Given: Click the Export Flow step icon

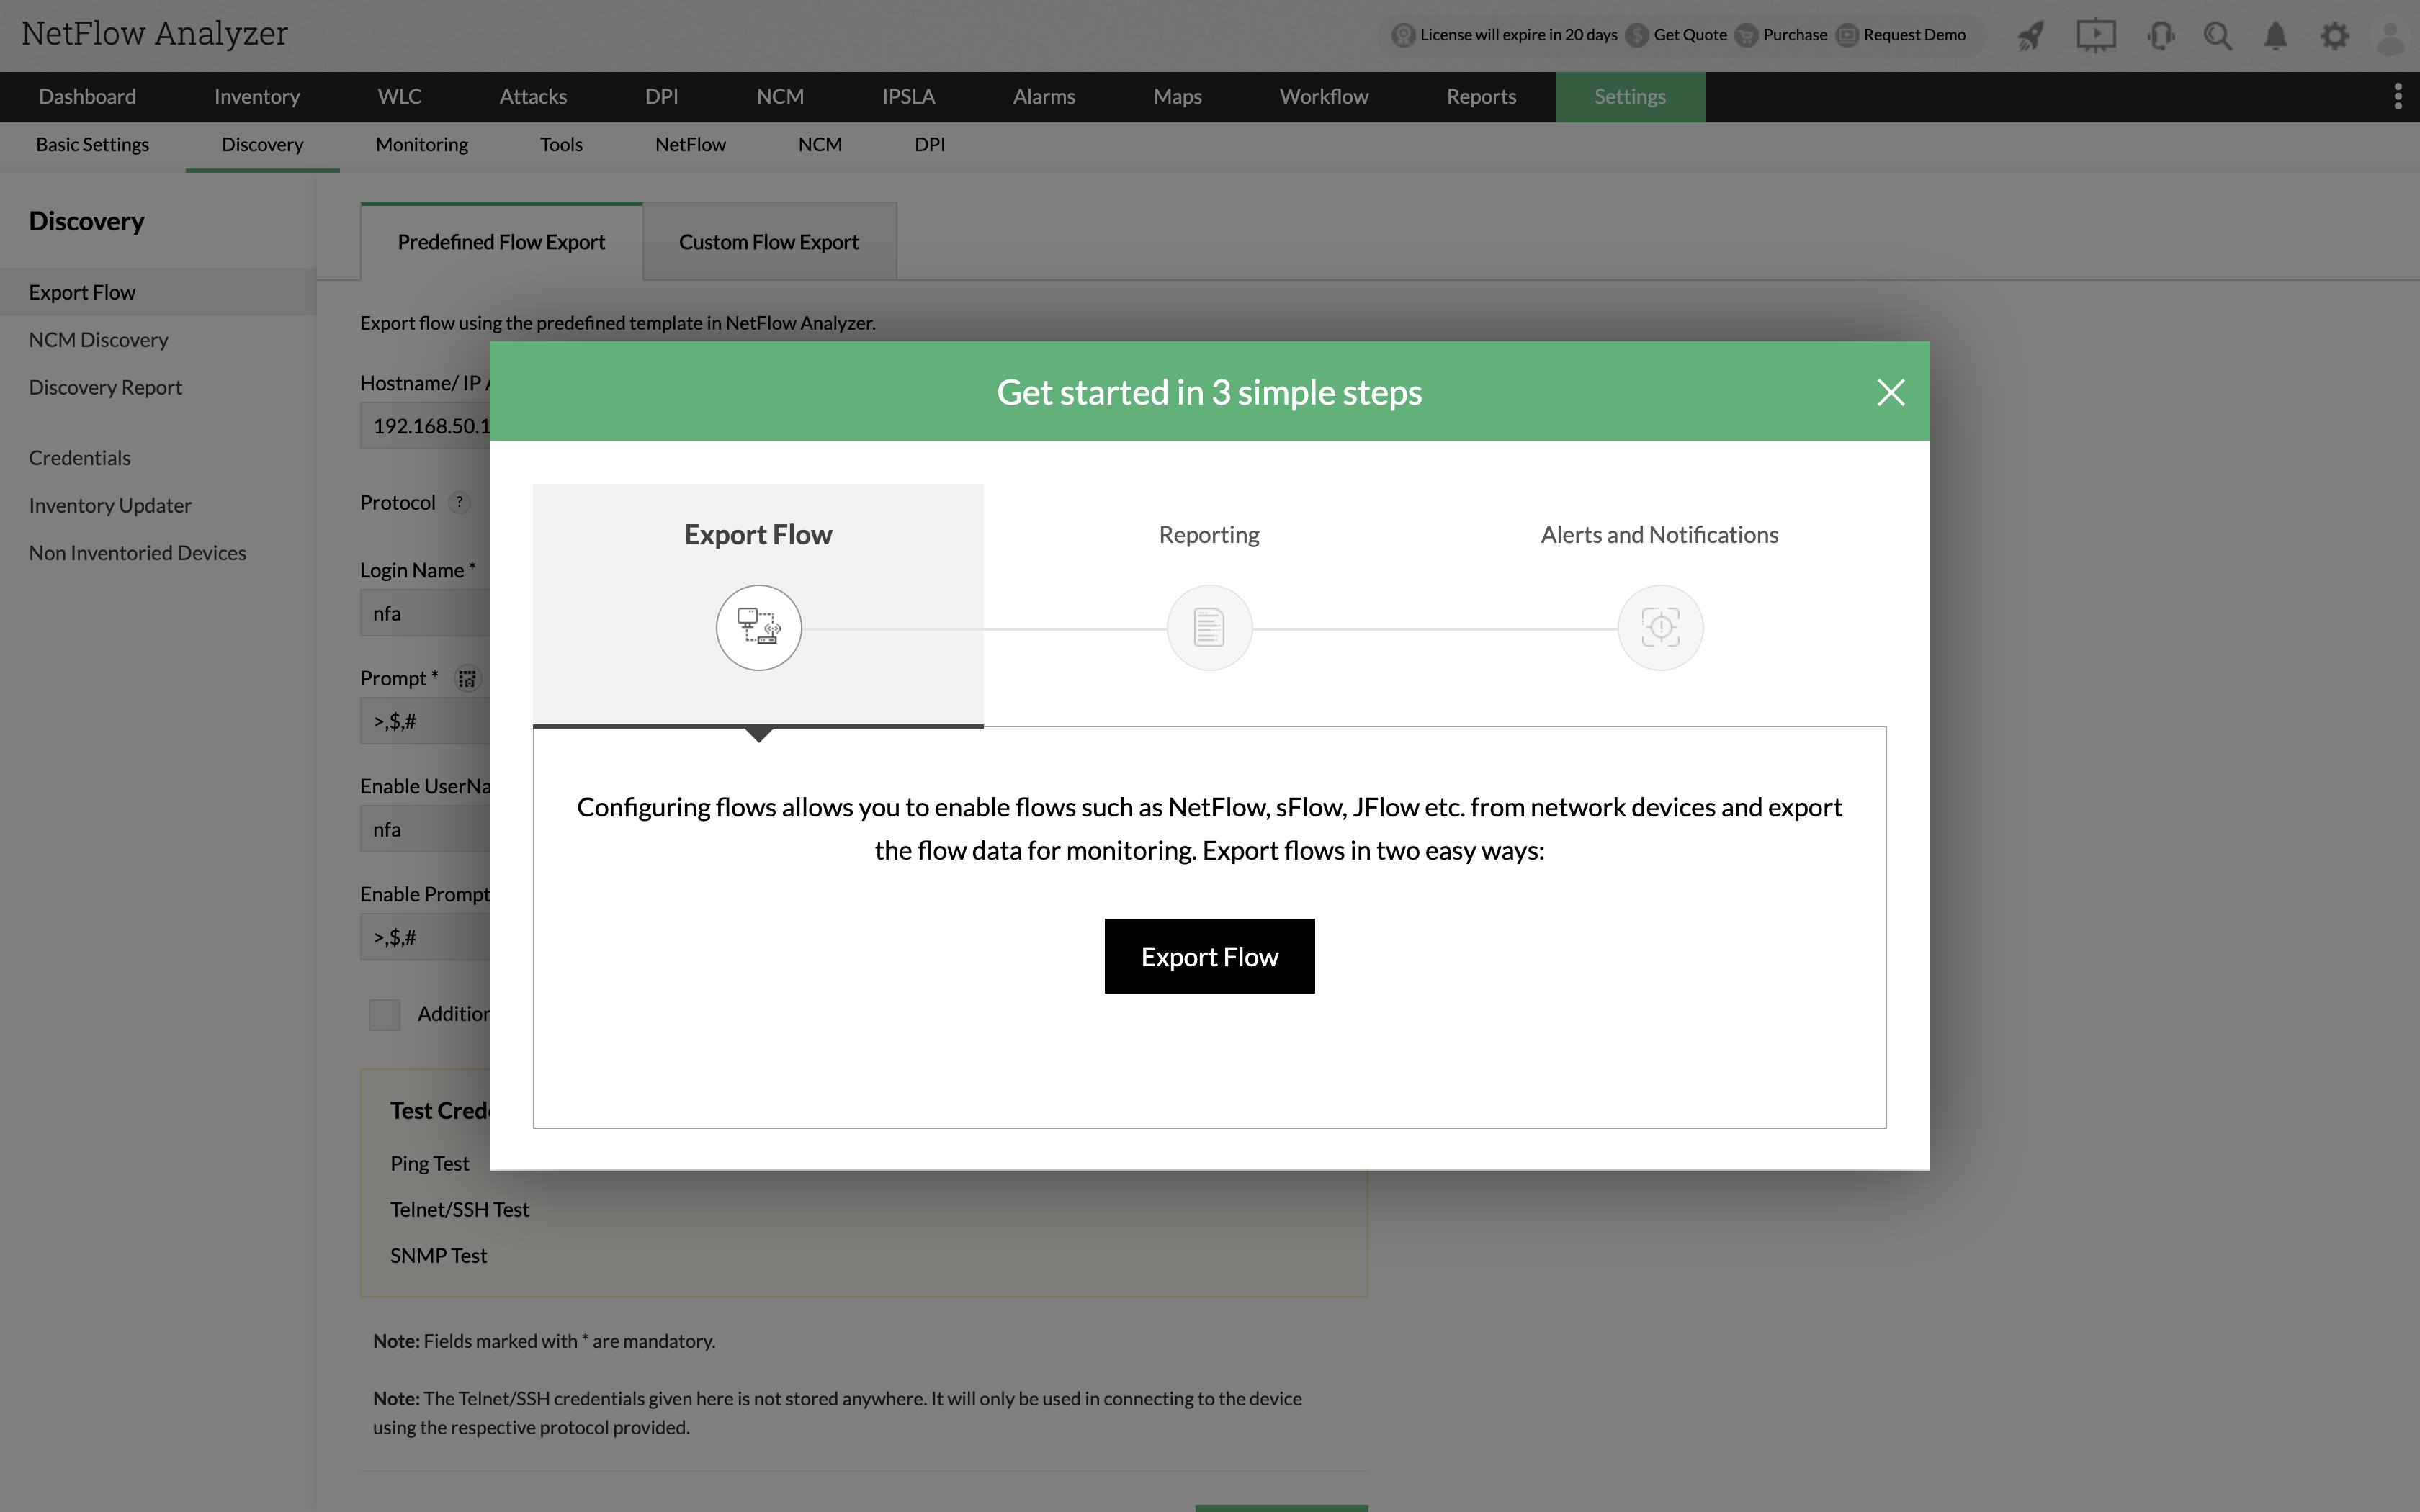Looking at the screenshot, I should 758,628.
